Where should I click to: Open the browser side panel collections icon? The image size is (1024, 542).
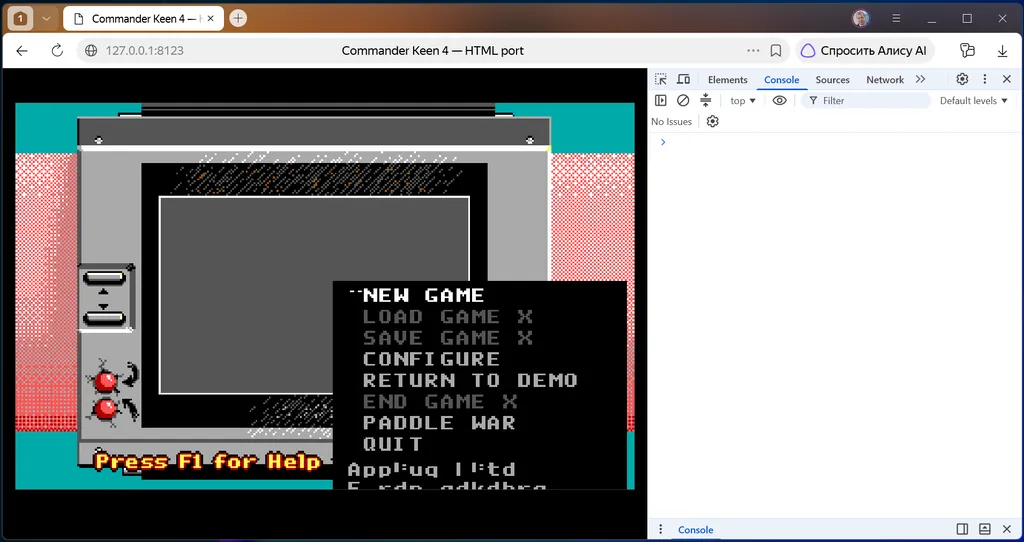967,50
